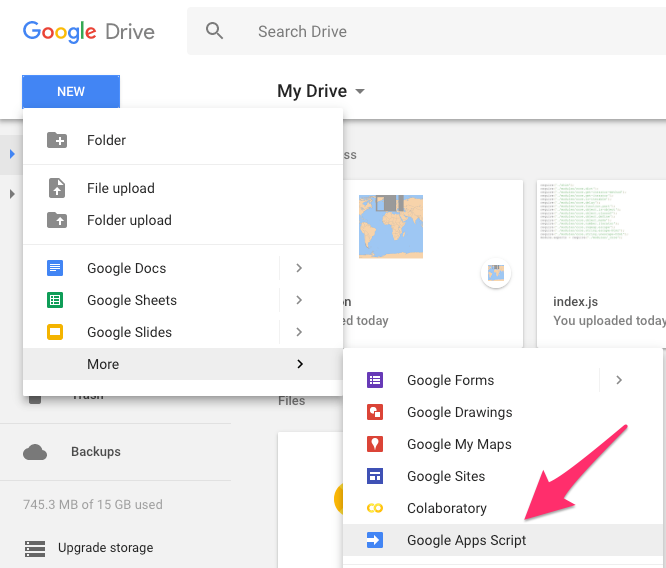
Task: Create a new Google Slides presentation
Action: [151, 332]
